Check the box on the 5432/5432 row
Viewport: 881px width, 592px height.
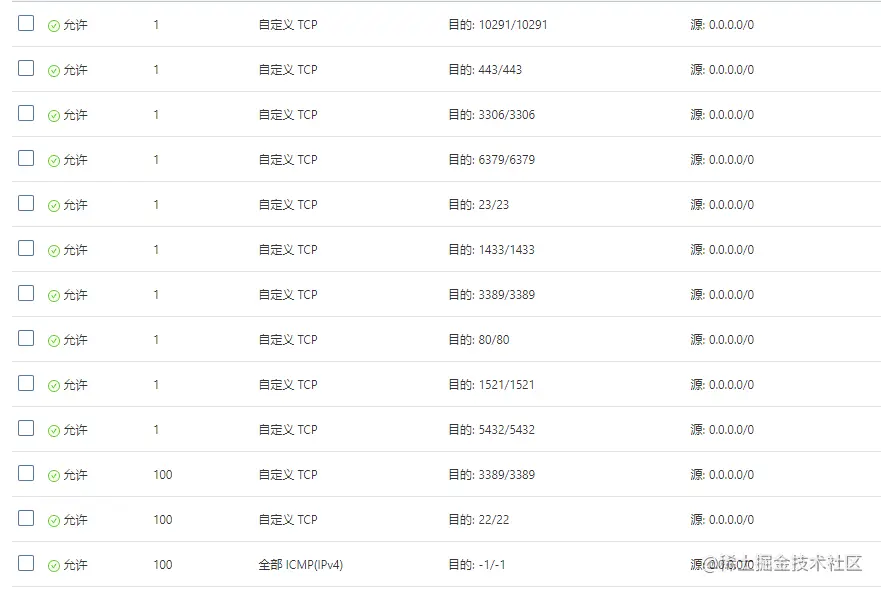26,428
